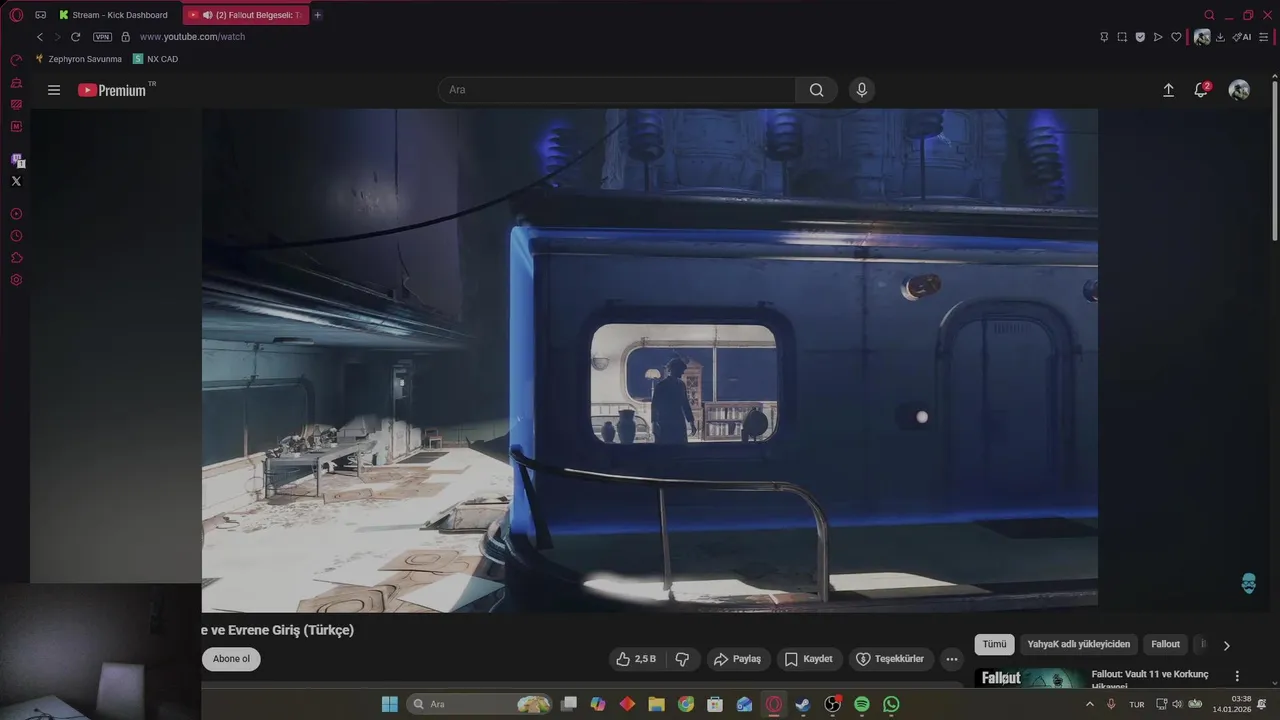The image size is (1280, 720).
Task: Open Steam from the taskbar
Action: [x=802, y=704]
